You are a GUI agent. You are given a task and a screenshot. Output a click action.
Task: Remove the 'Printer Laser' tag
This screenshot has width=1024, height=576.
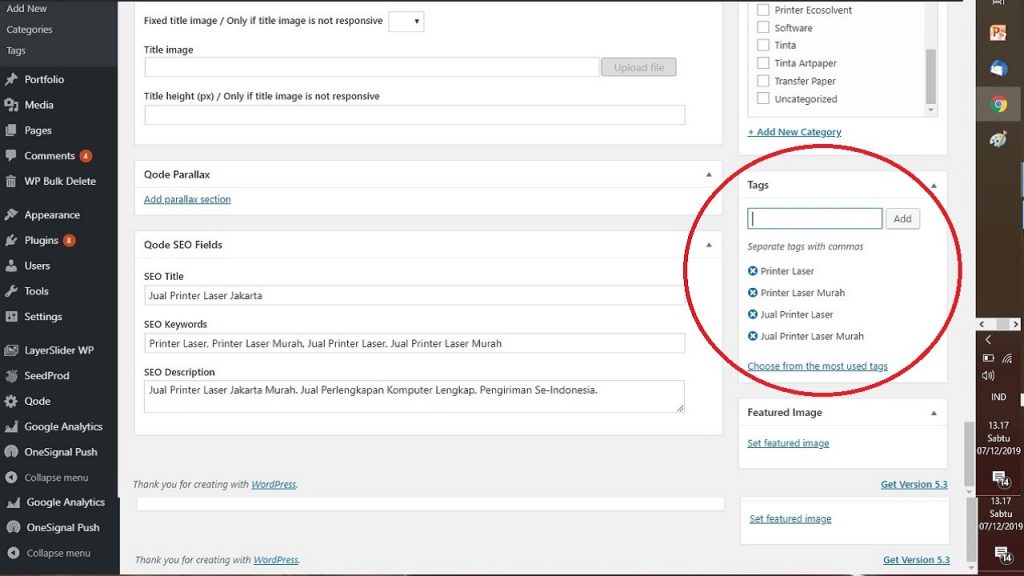[x=753, y=271]
